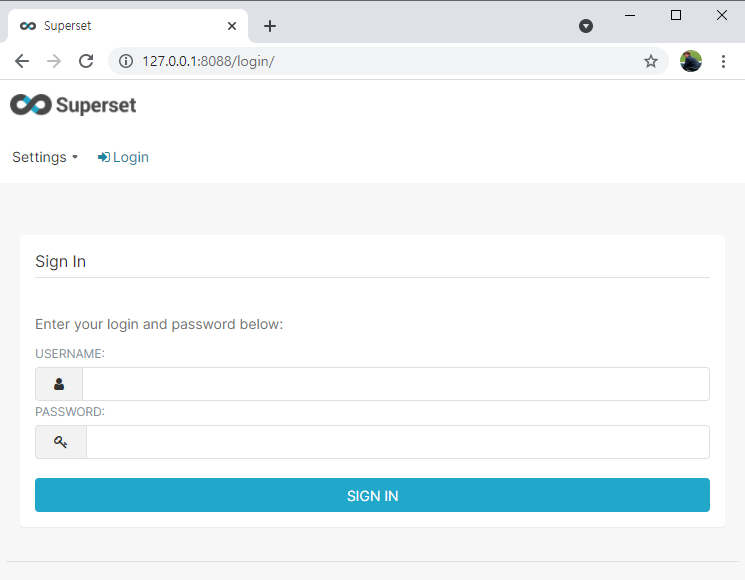
Task: Click the address bar URL 127.0.0.1:8088/login/
Action: point(208,61)
